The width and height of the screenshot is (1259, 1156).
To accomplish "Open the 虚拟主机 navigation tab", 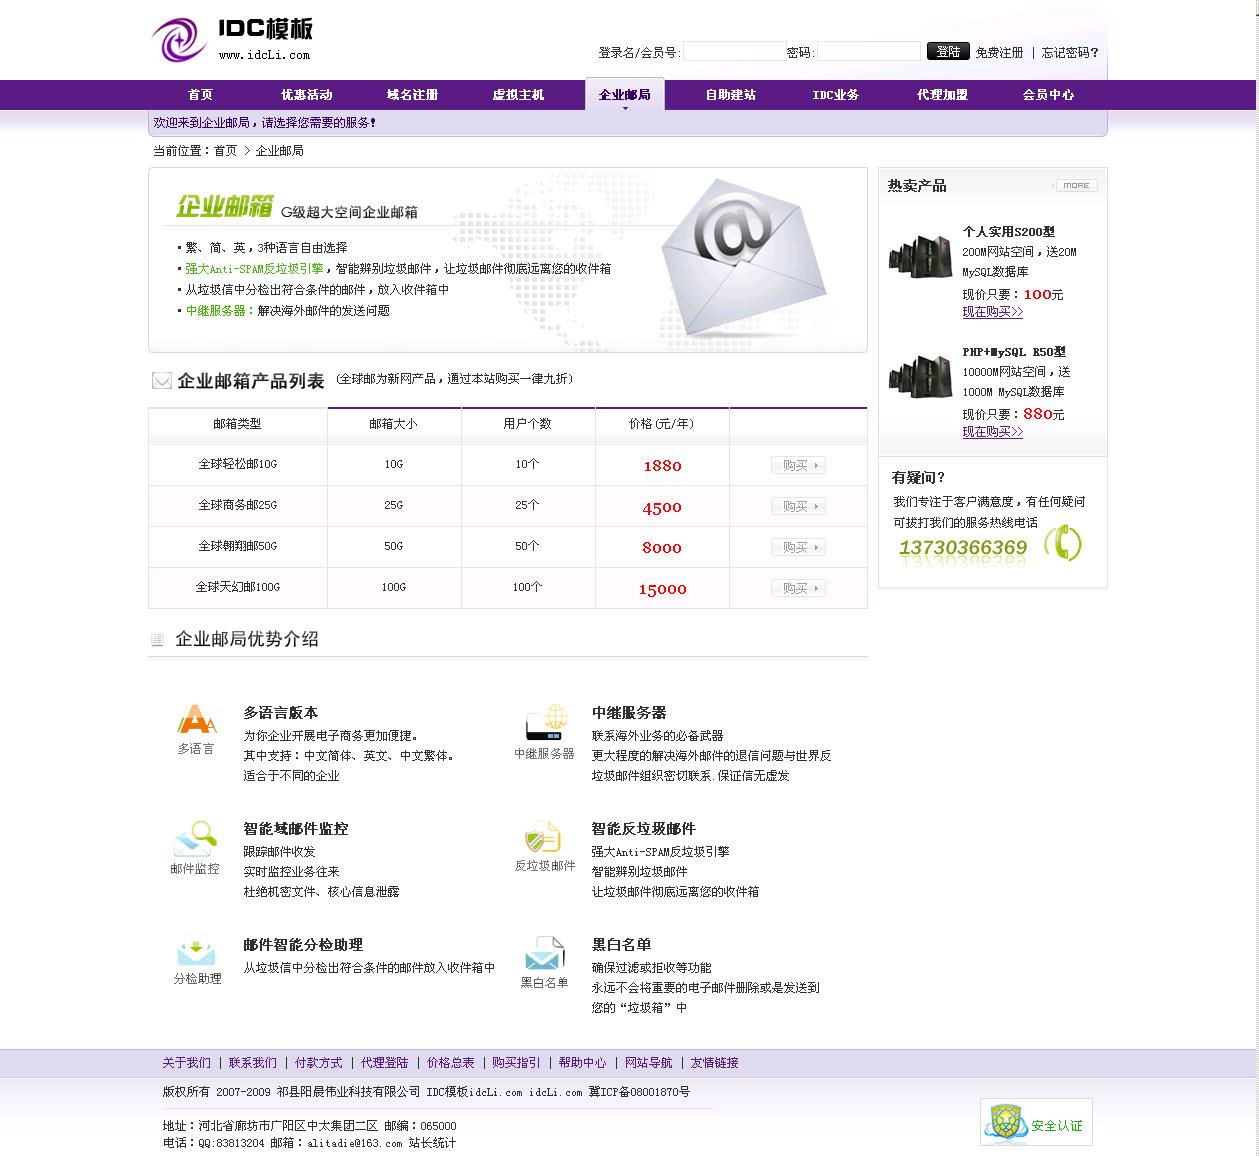I will point(518,95).
